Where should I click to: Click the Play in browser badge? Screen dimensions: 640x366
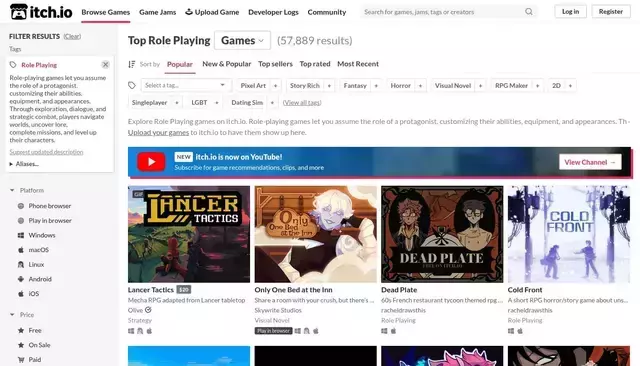273,331
